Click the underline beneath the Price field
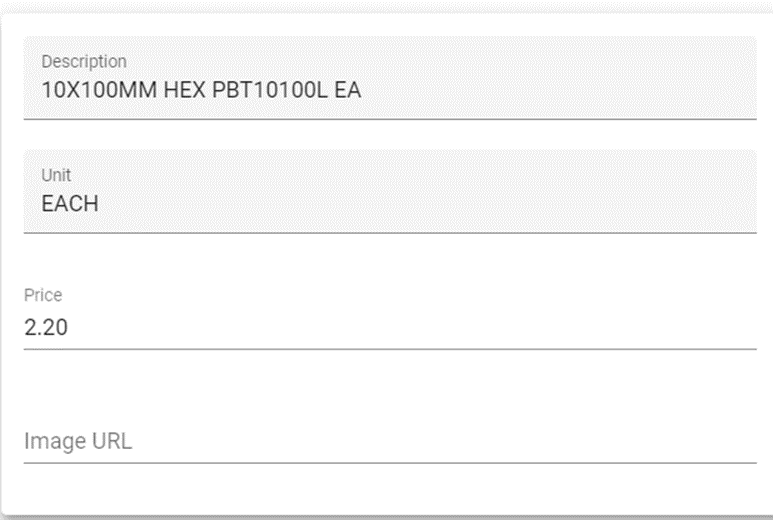 (390, 349)
